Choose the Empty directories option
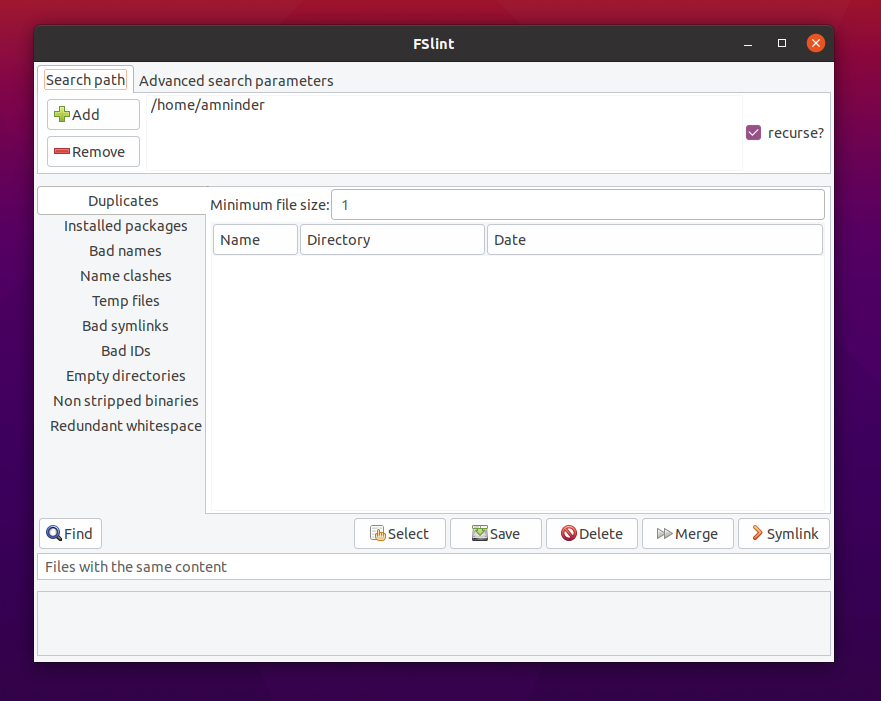 [x=125, y=376]
